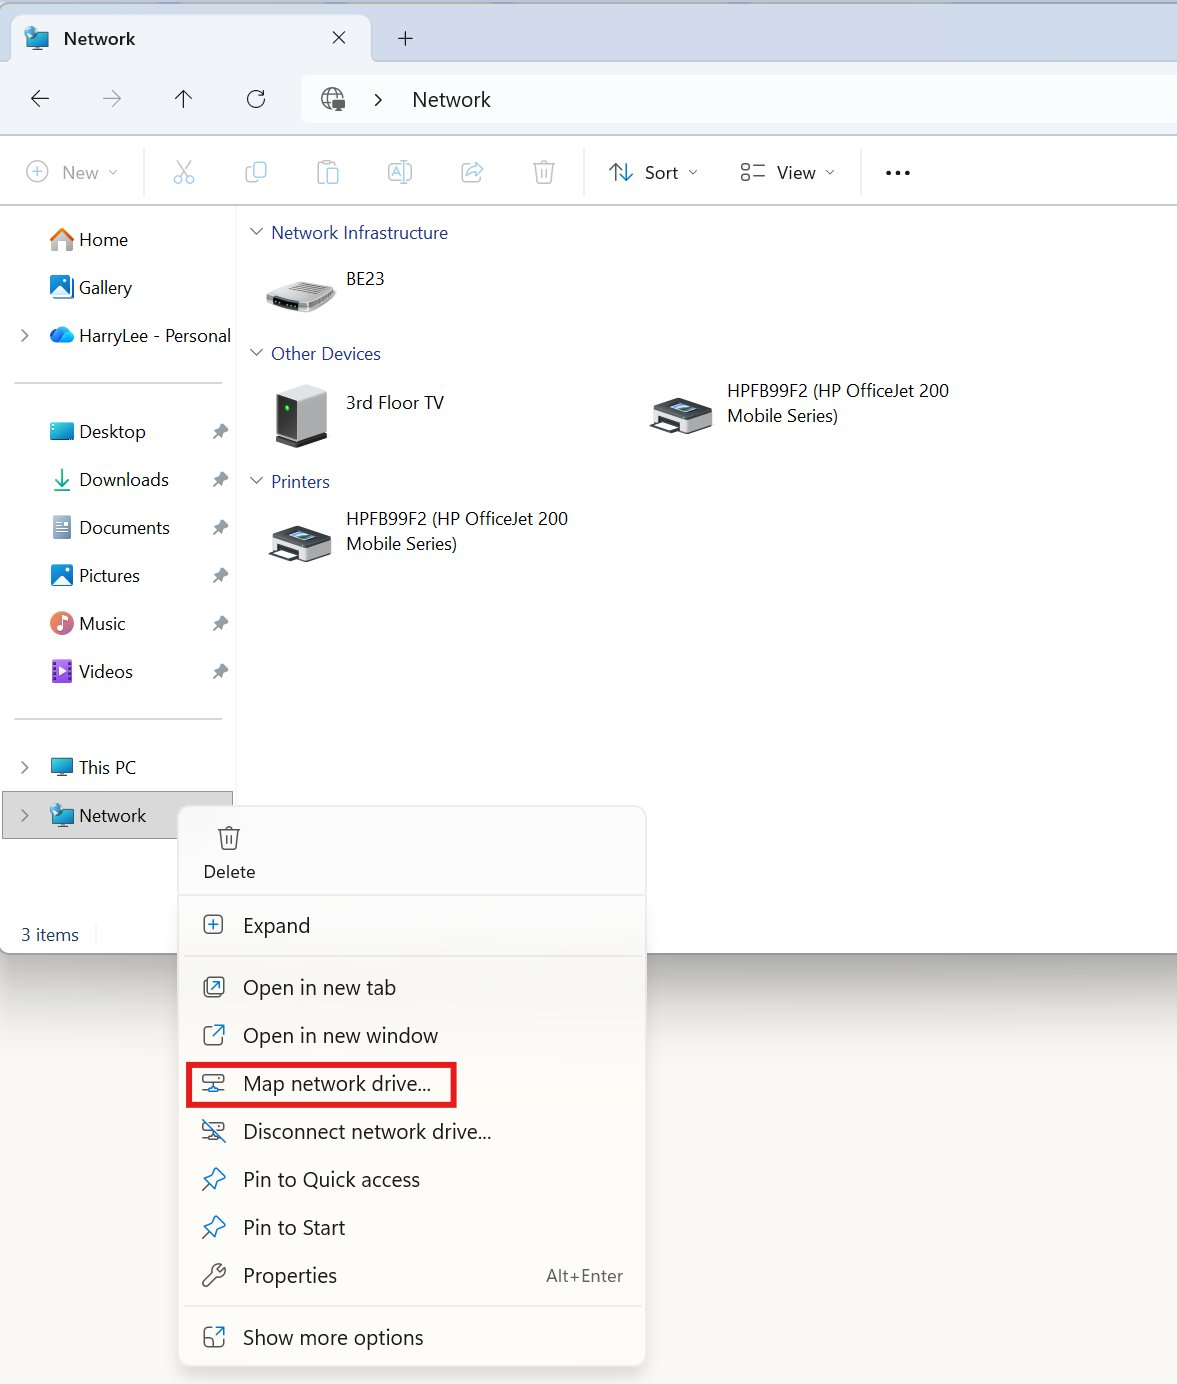1177x1384 pixels.
Task: Select the BE23 router device icon
Action: point(300,296)
